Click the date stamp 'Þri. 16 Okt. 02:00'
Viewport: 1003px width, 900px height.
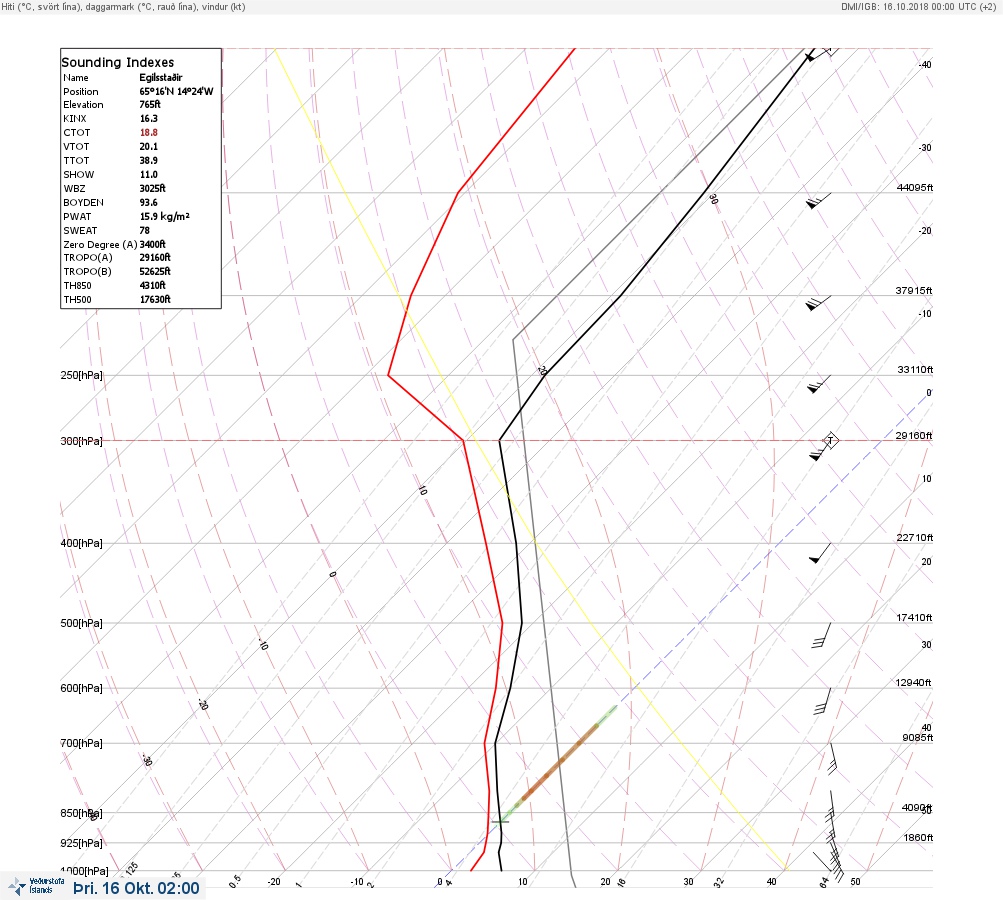(136, 888)
